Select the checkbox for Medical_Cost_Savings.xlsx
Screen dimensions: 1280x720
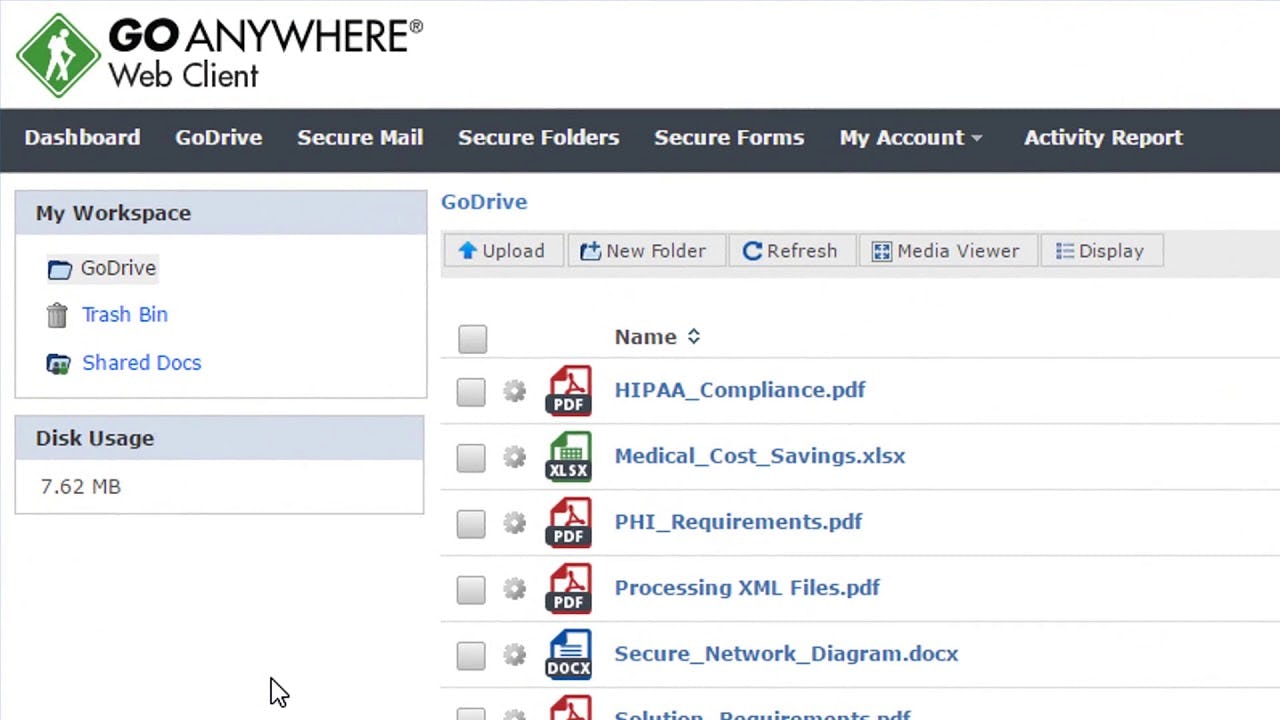point(471,457)
